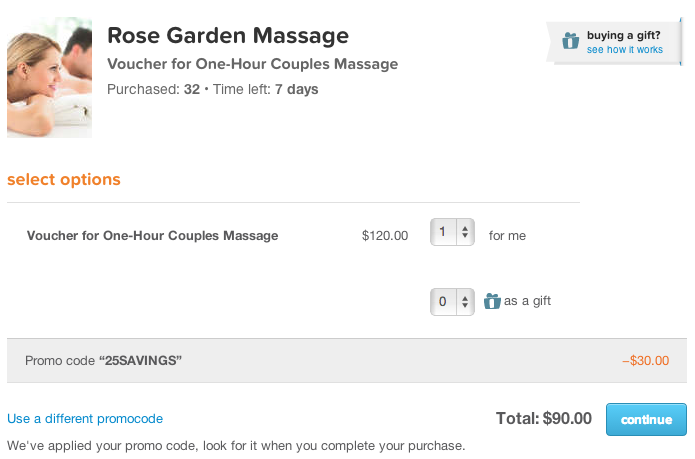
Task: Click the bold voucher option label in options list
Action: pos(152,236)
